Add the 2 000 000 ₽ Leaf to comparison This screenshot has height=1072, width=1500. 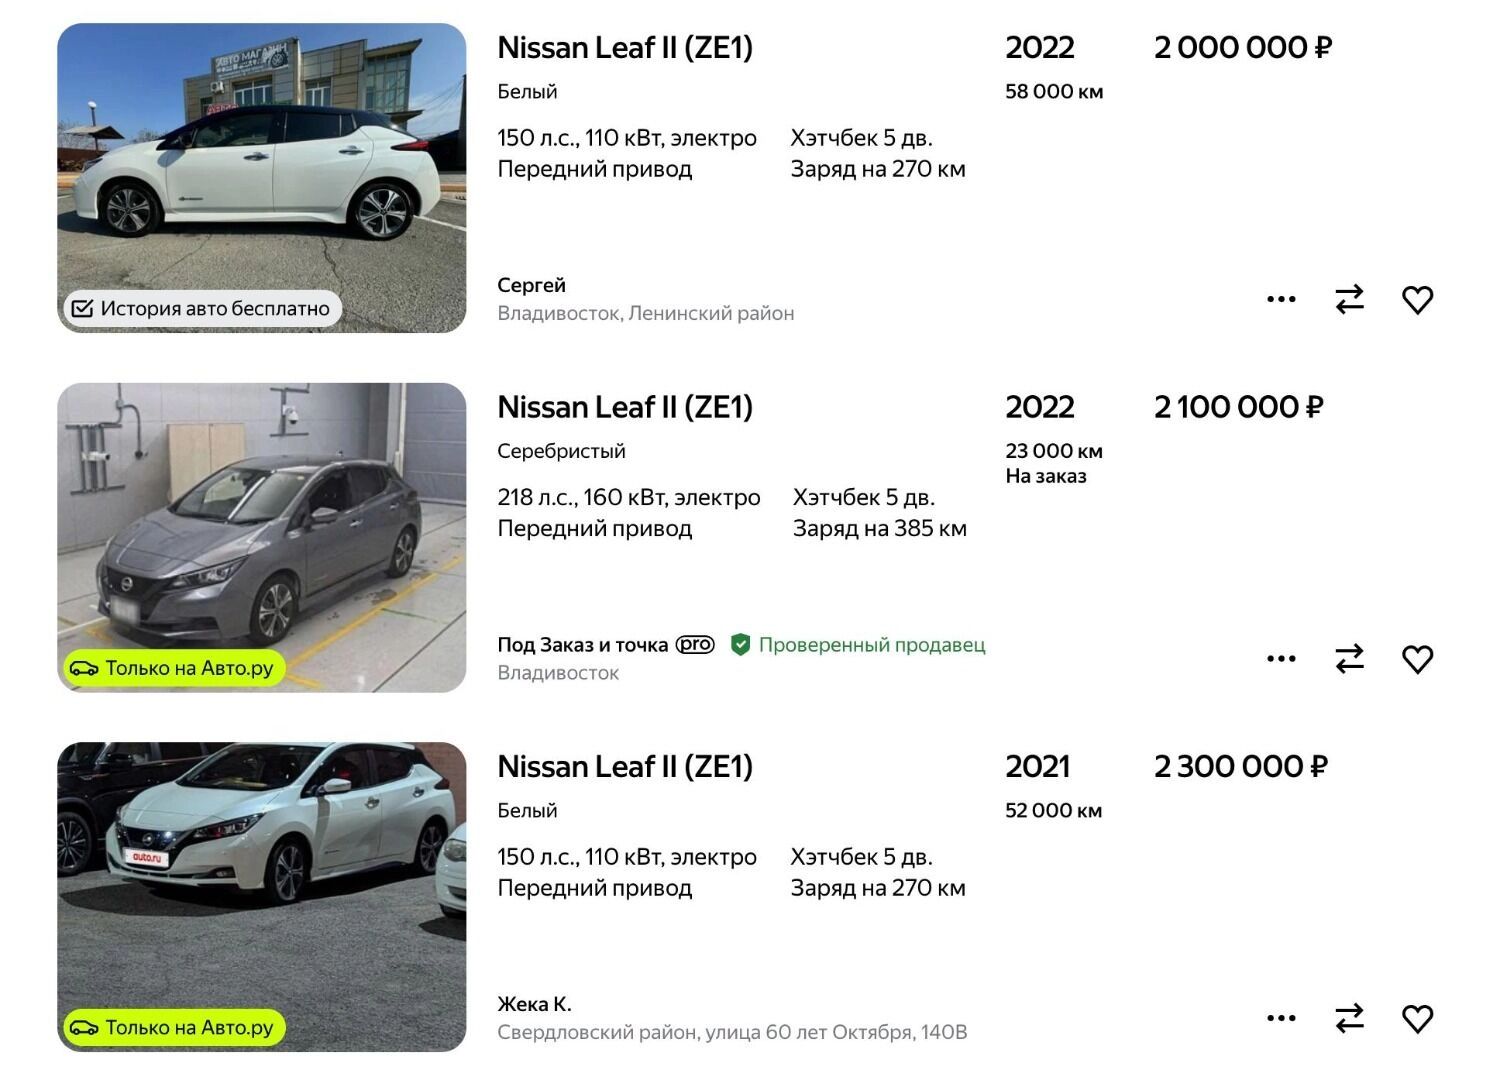(x=1349, y=299)
